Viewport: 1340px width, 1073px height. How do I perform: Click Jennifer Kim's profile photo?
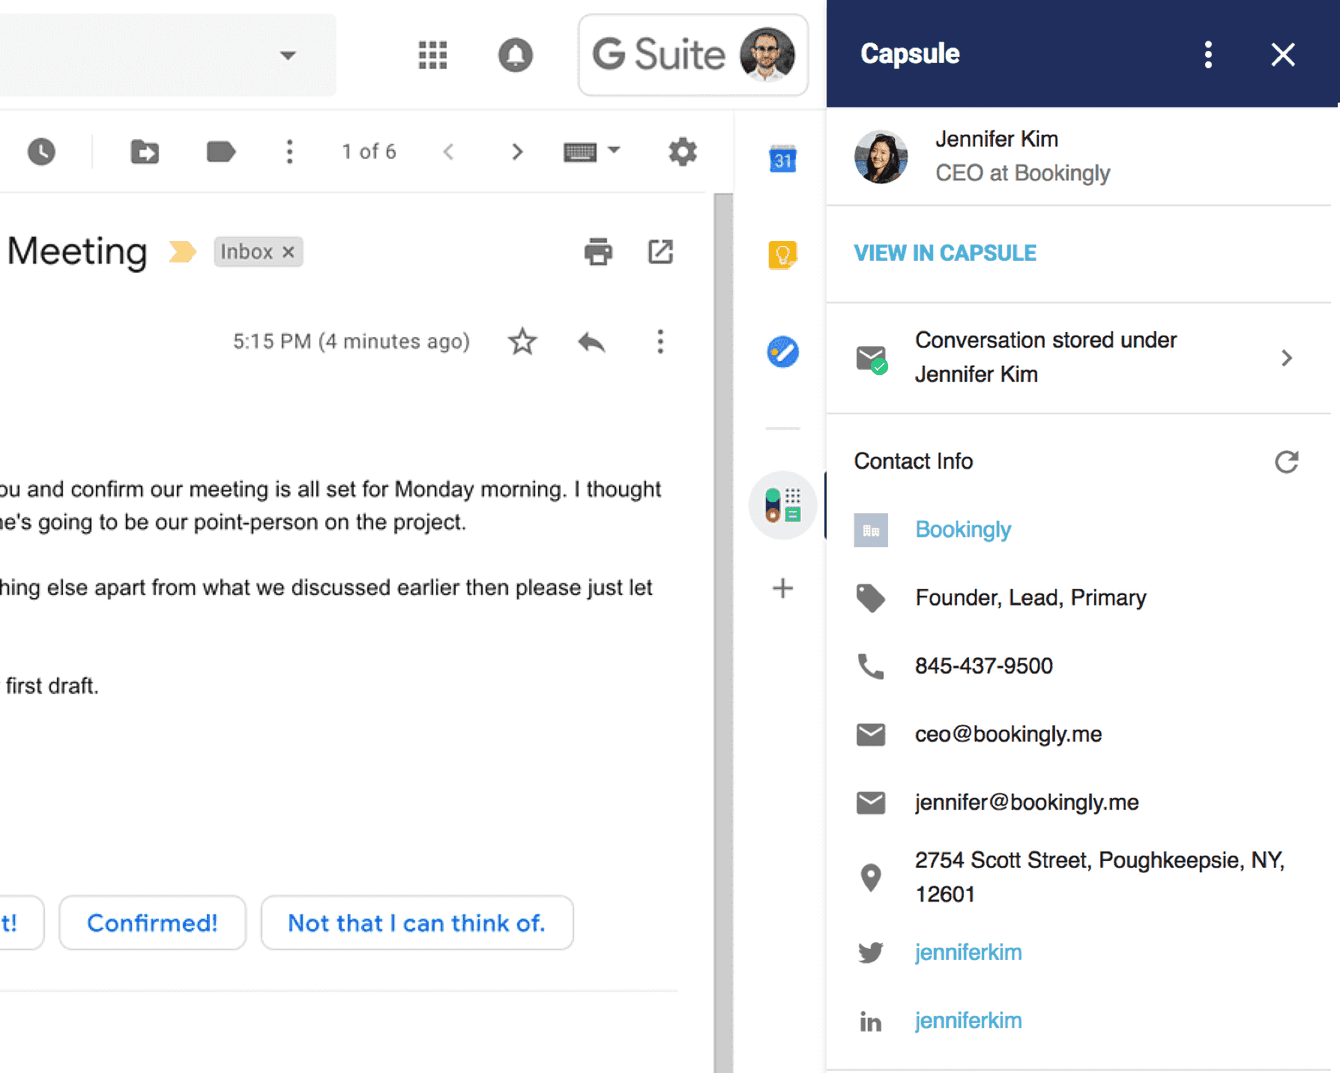881,157
